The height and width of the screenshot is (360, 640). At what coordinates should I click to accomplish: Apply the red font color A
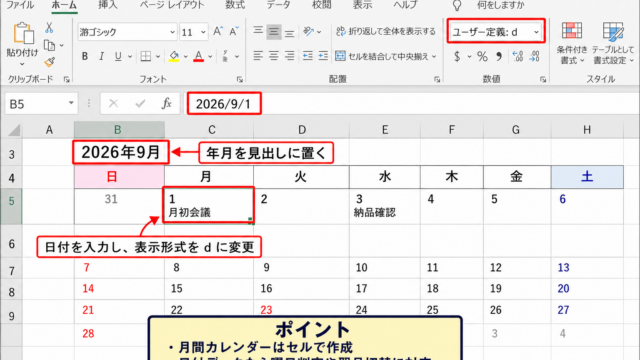pos(199,56)
